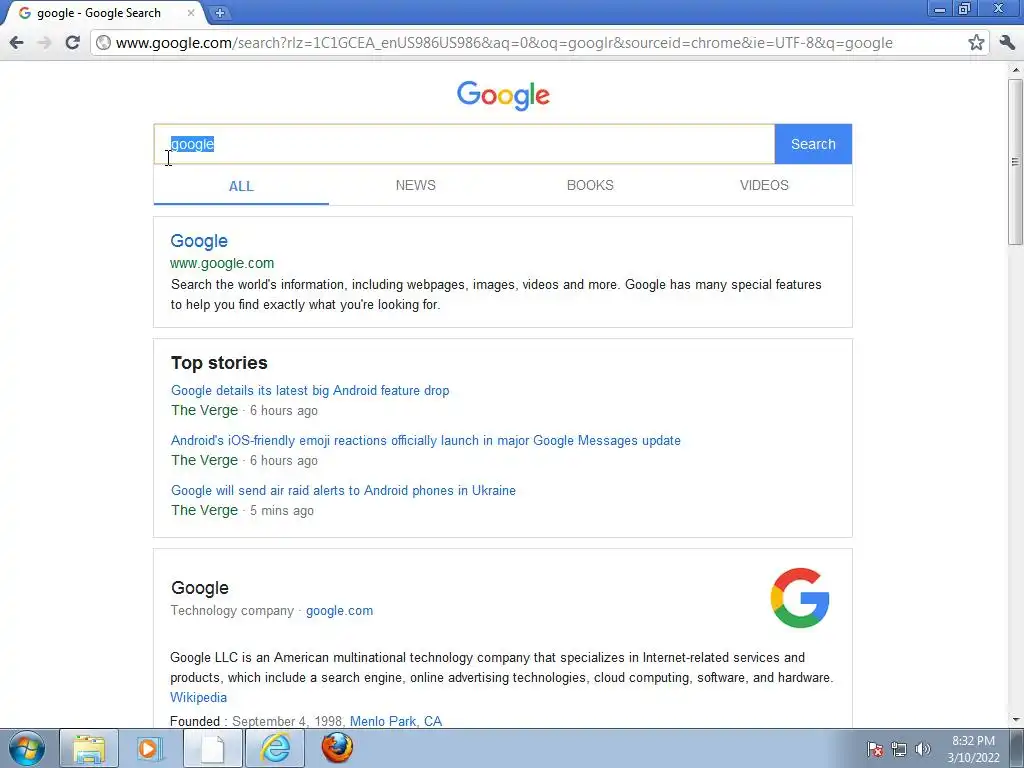Switch to the BOOKS tab
This screenshot has width=1024, height=768.
590,185
